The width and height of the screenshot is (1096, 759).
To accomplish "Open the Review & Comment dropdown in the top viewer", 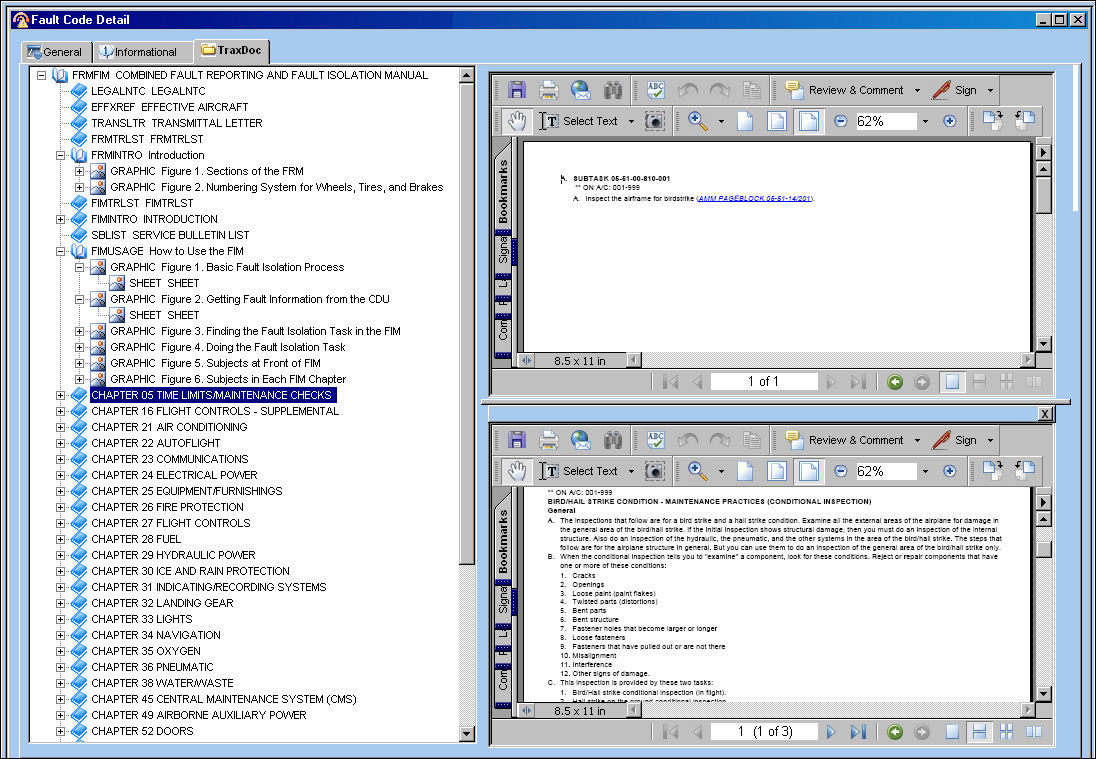I will point(918,90).
